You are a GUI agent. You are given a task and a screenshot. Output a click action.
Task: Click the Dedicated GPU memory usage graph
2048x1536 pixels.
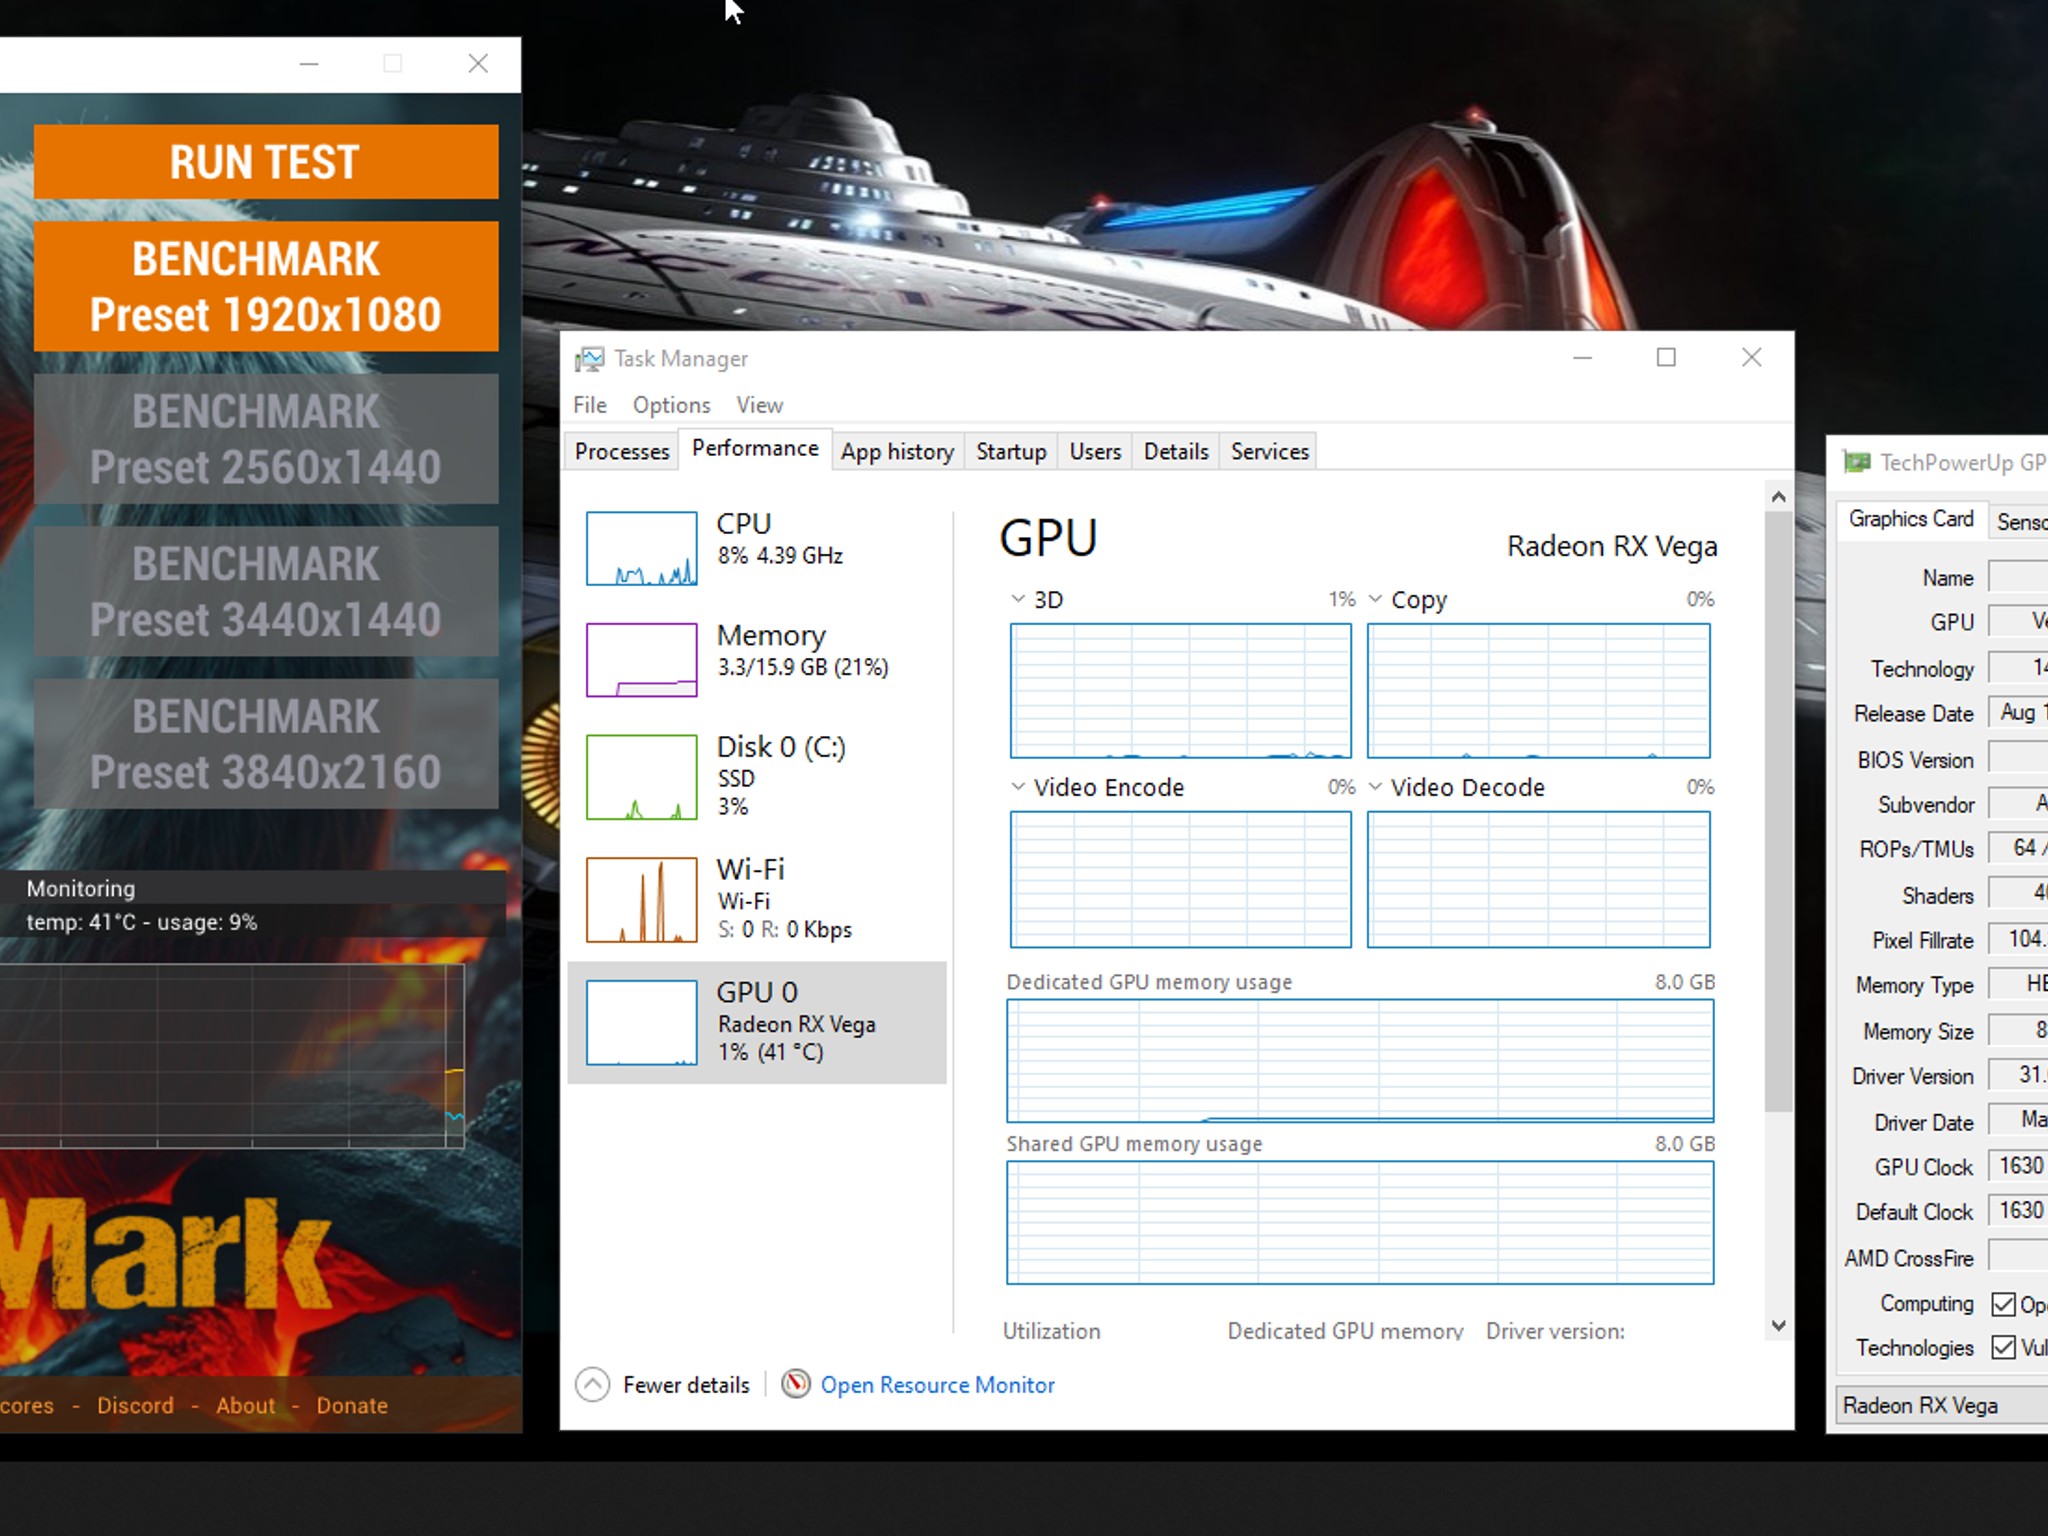[1360, 1060]
